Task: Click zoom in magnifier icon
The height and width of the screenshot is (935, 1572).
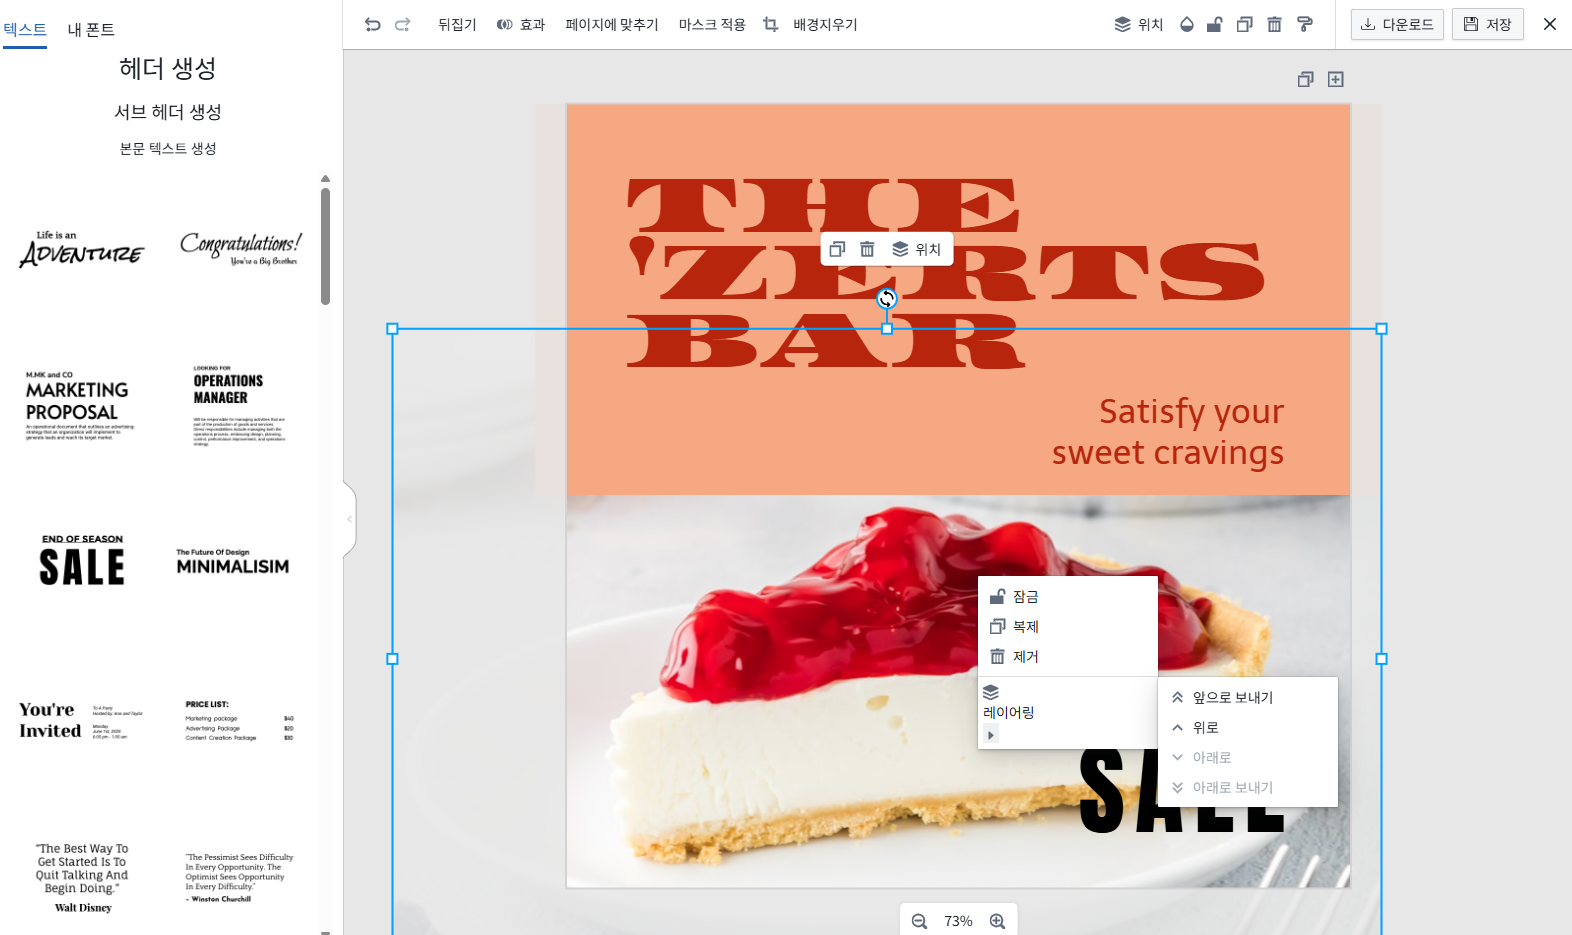Action: [x=997, y=921]
